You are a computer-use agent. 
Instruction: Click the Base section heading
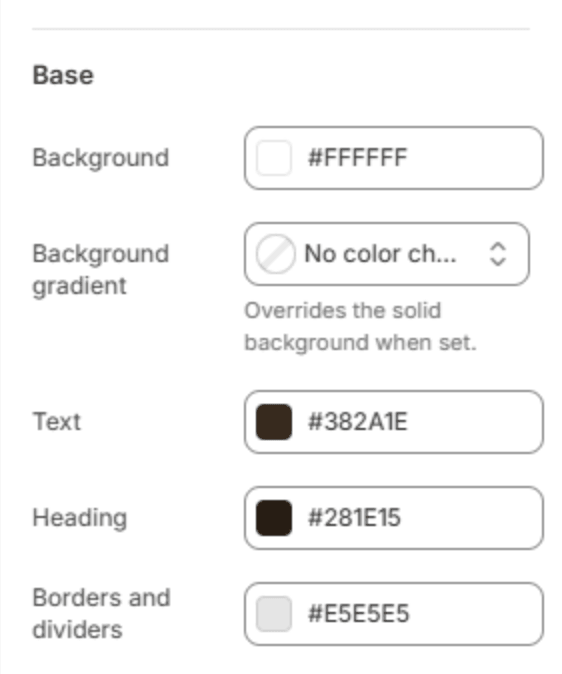pyautogui.click(x=63, y=75)
